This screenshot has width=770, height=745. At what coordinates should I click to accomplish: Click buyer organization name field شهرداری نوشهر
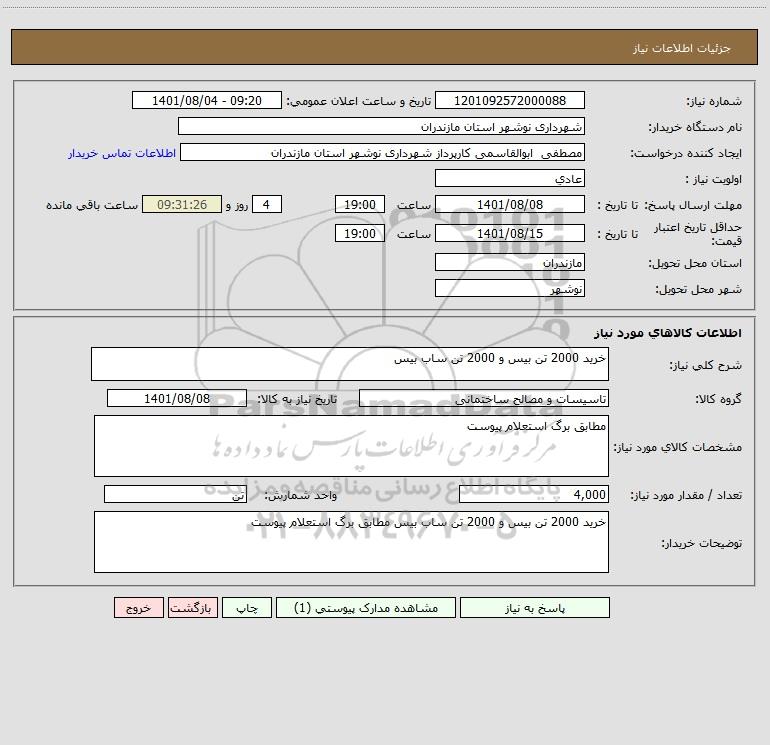coord(381,126)
